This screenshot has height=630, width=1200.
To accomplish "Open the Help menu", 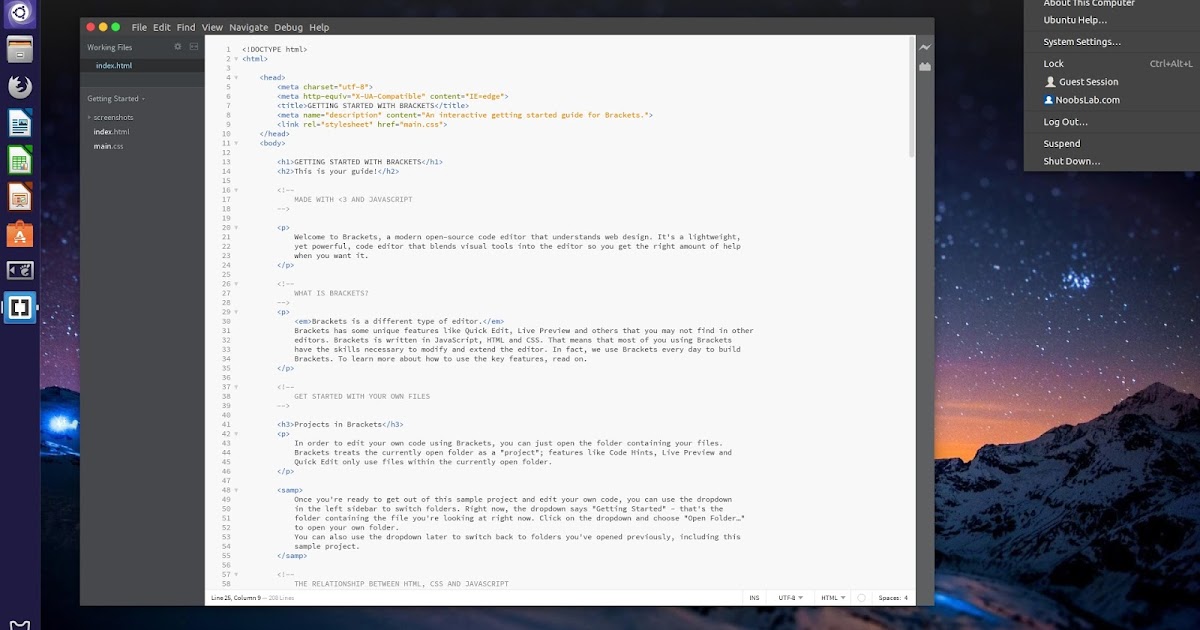I will pos(319,27).
